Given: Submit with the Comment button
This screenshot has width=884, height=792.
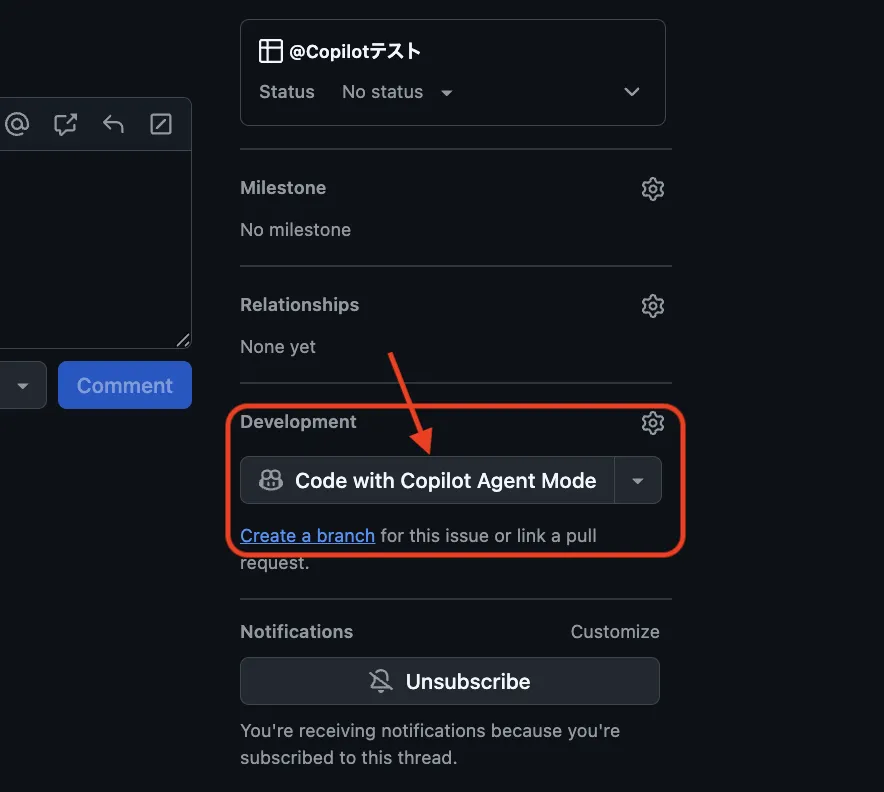Looking at the screenshot, I should click(124, 385).
